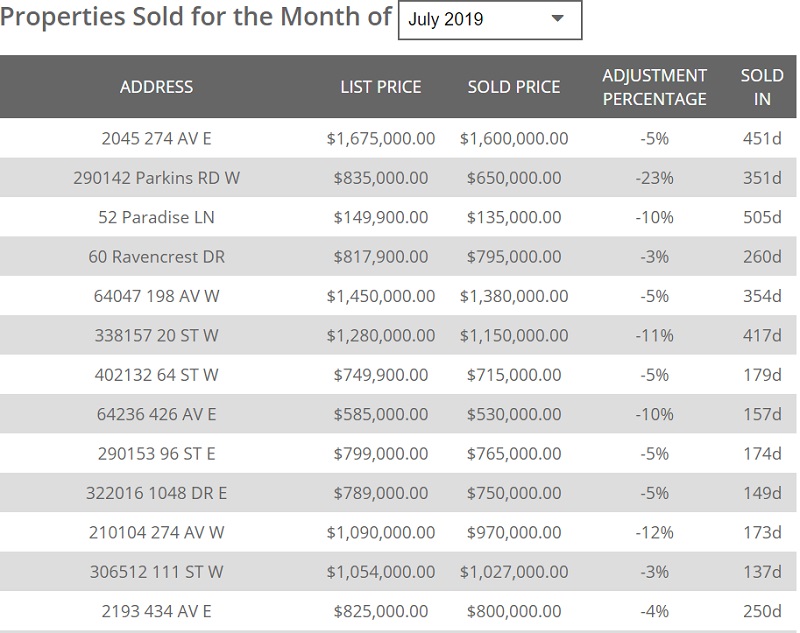The width and height of the screenshot is (800, 633).
Task: Select the 290142 Parkins RD W row
Action: [156, 178]
